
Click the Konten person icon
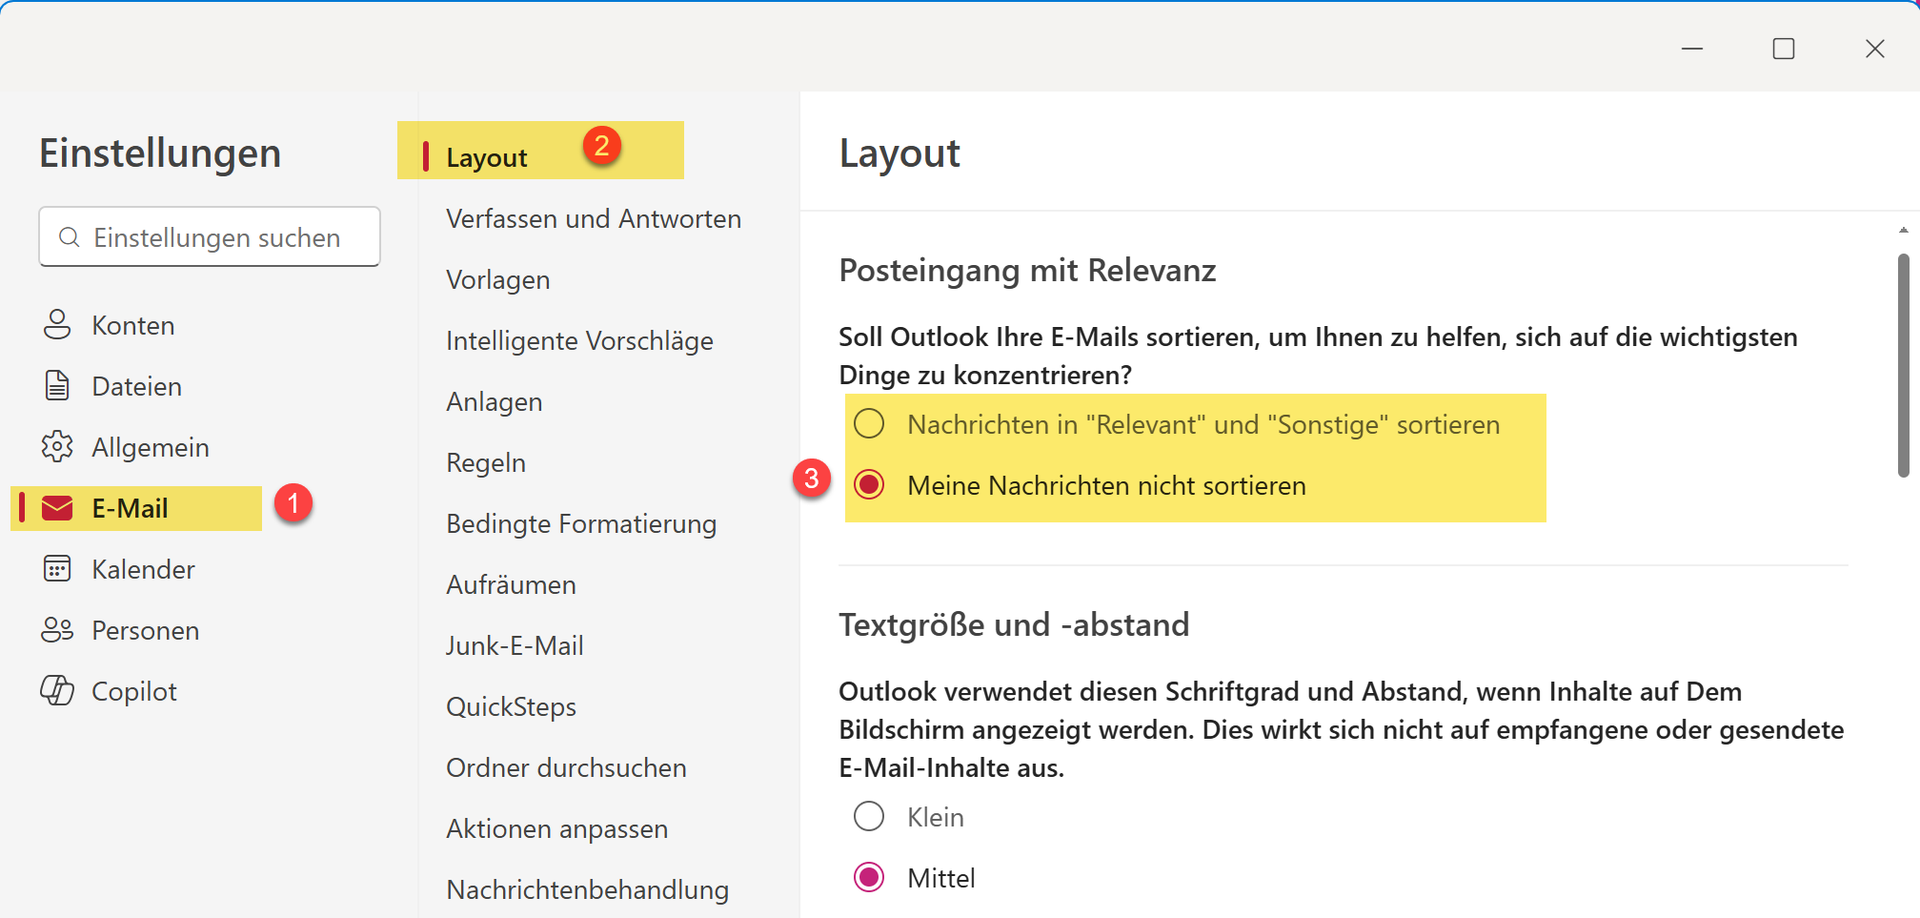pyautogui.click(x=57, y=324)
